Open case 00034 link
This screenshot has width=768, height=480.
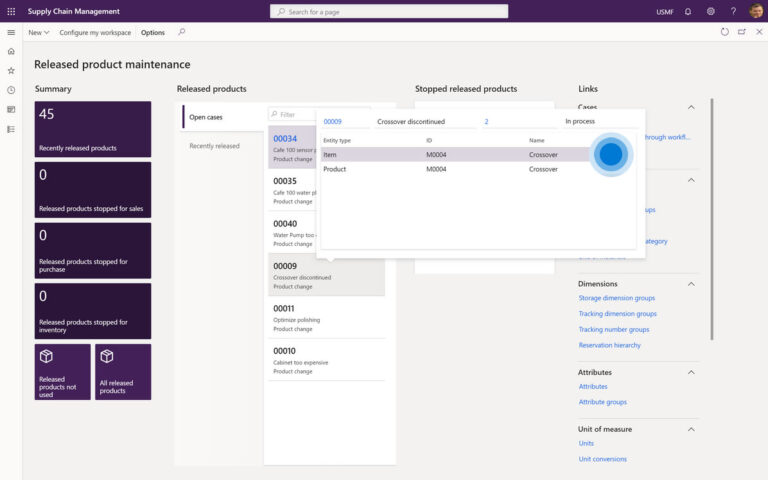point(285,139)
